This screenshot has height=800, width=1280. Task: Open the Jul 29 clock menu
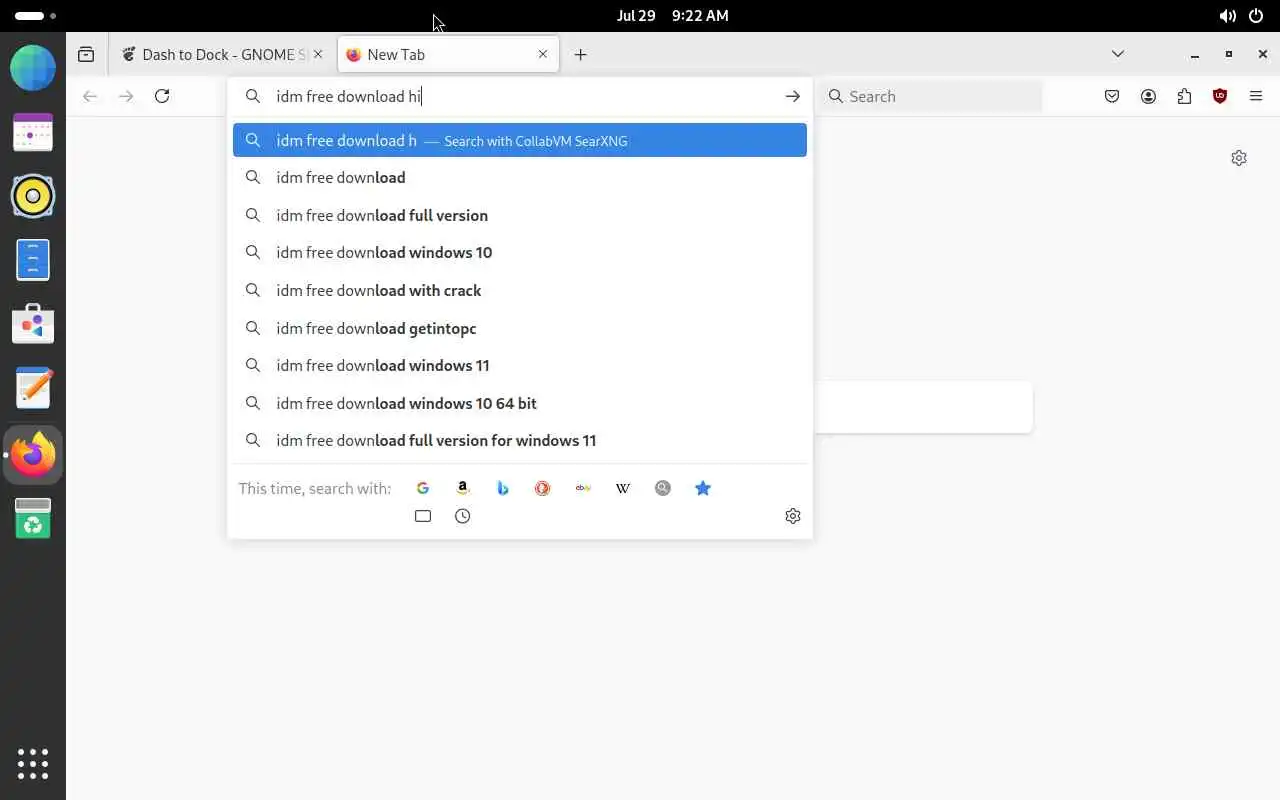click(x=672, y=16)
